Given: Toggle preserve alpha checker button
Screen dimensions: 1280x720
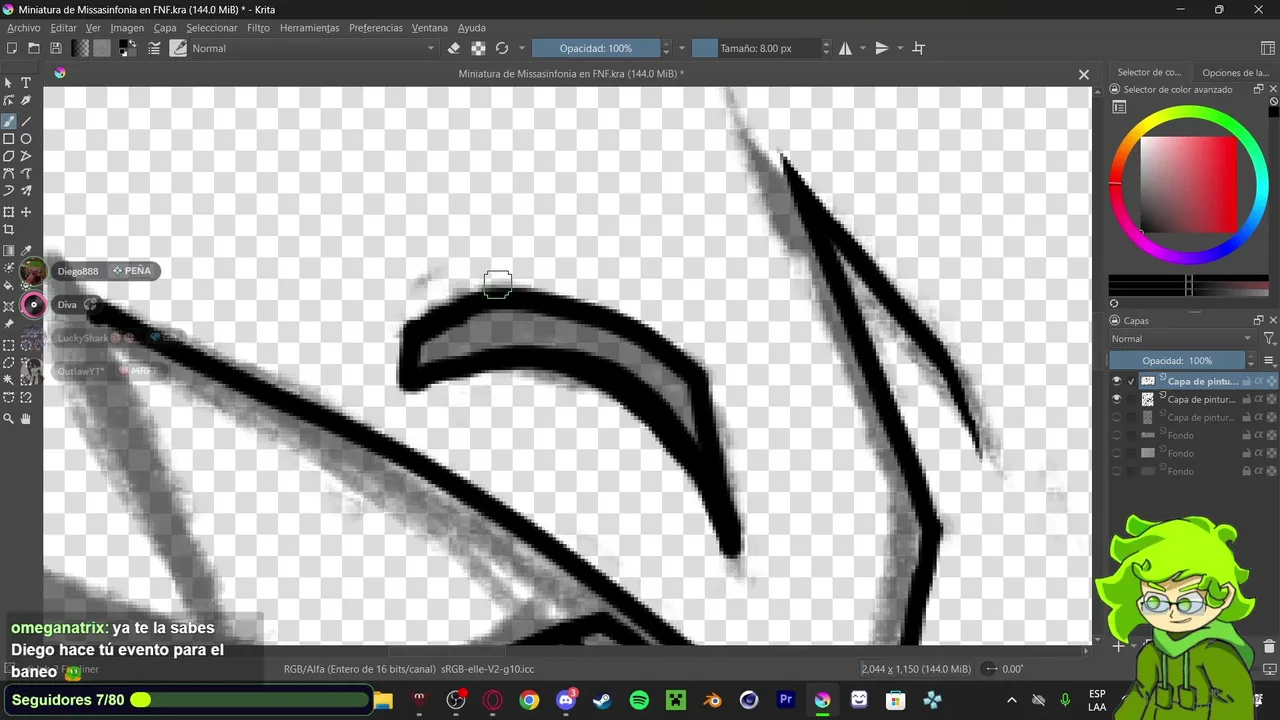Looking at the screenshot, I should tap(478, 48).
